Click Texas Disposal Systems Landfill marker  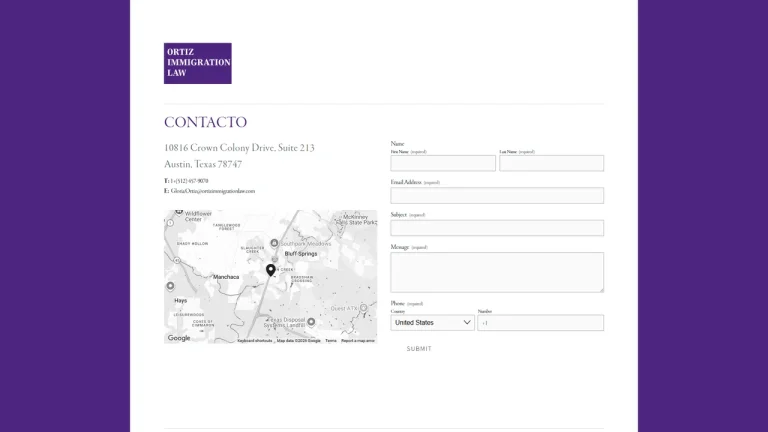pos(311,322)
